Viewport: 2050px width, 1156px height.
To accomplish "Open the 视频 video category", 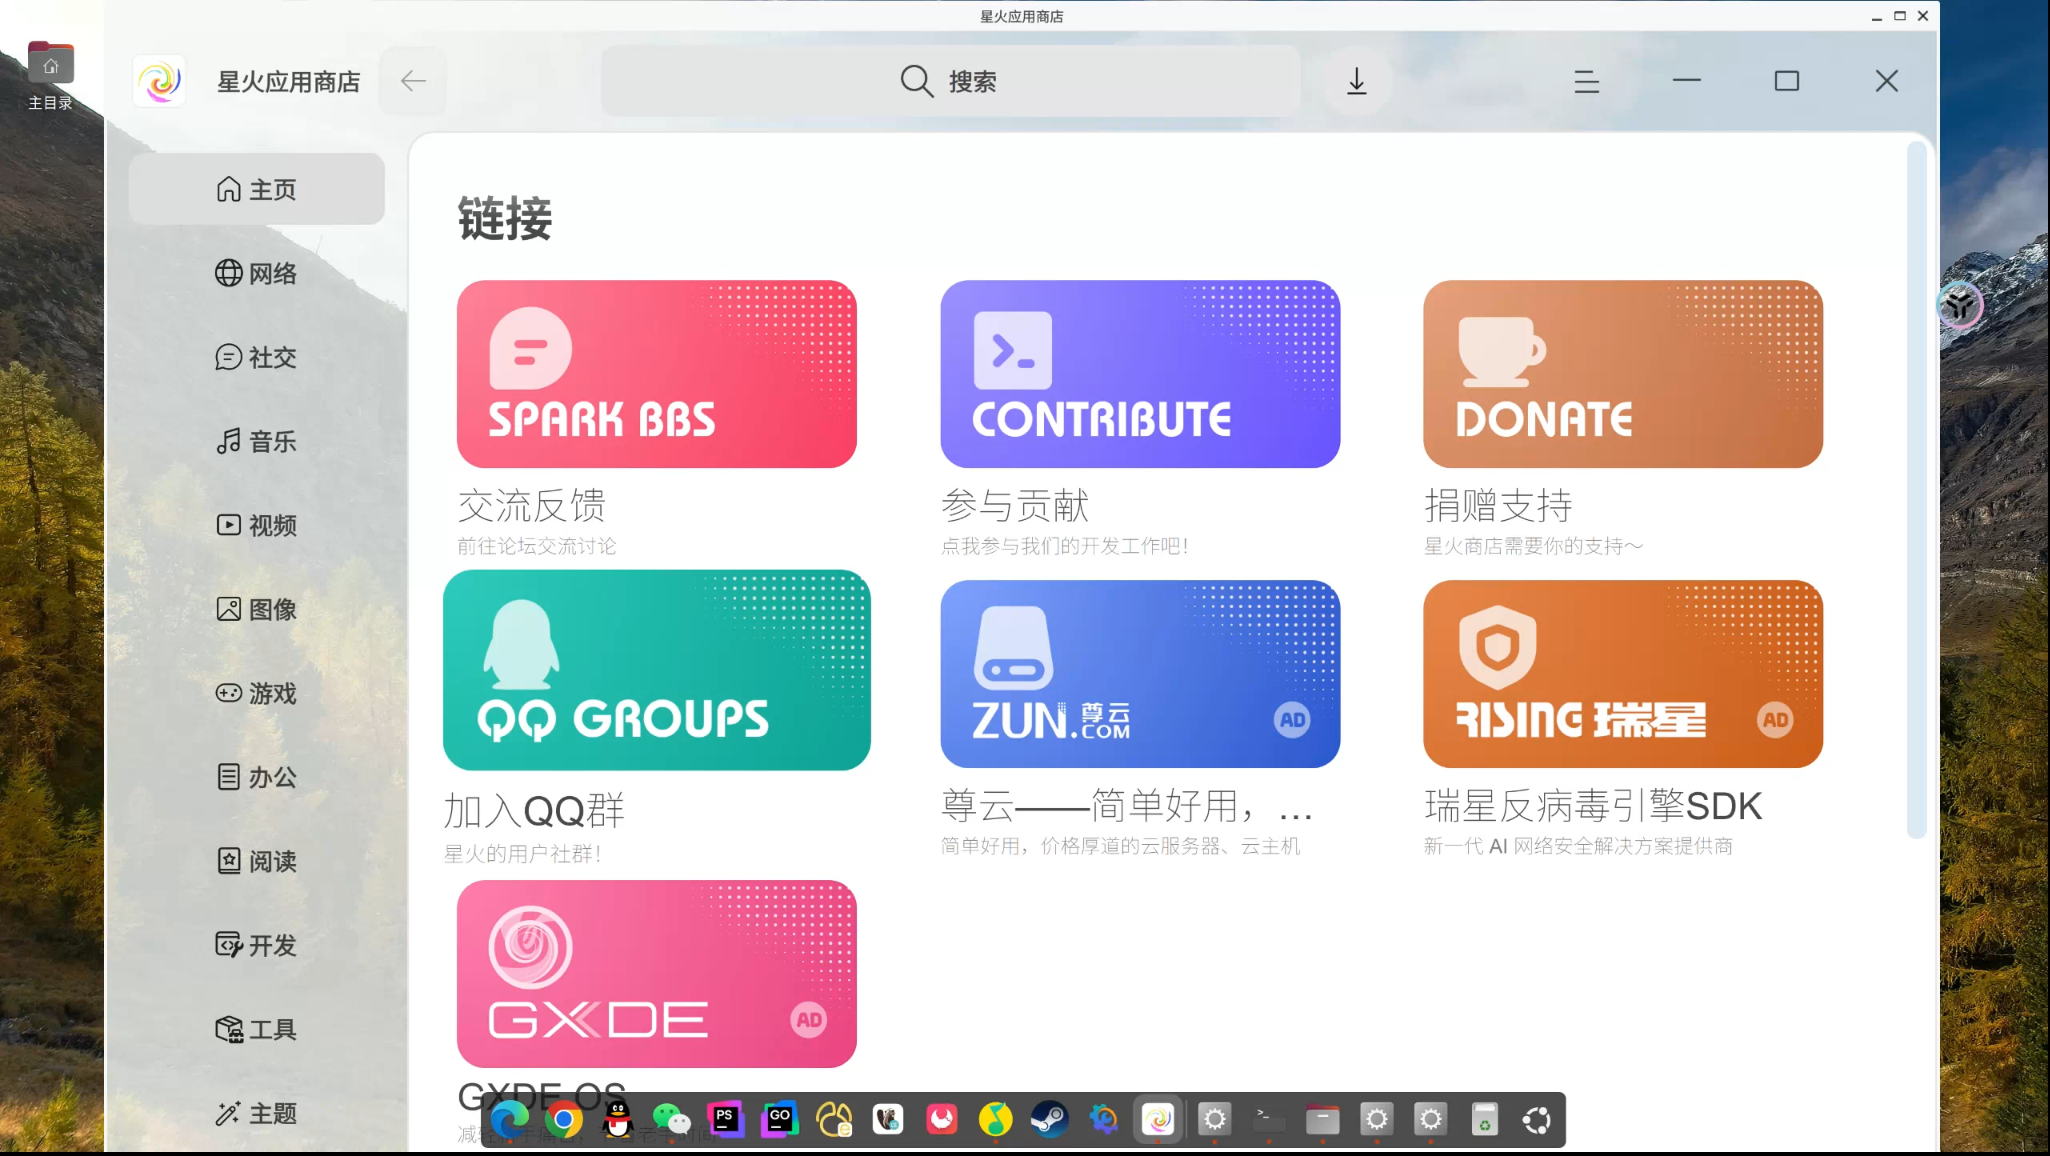I will tap(256, 525).
